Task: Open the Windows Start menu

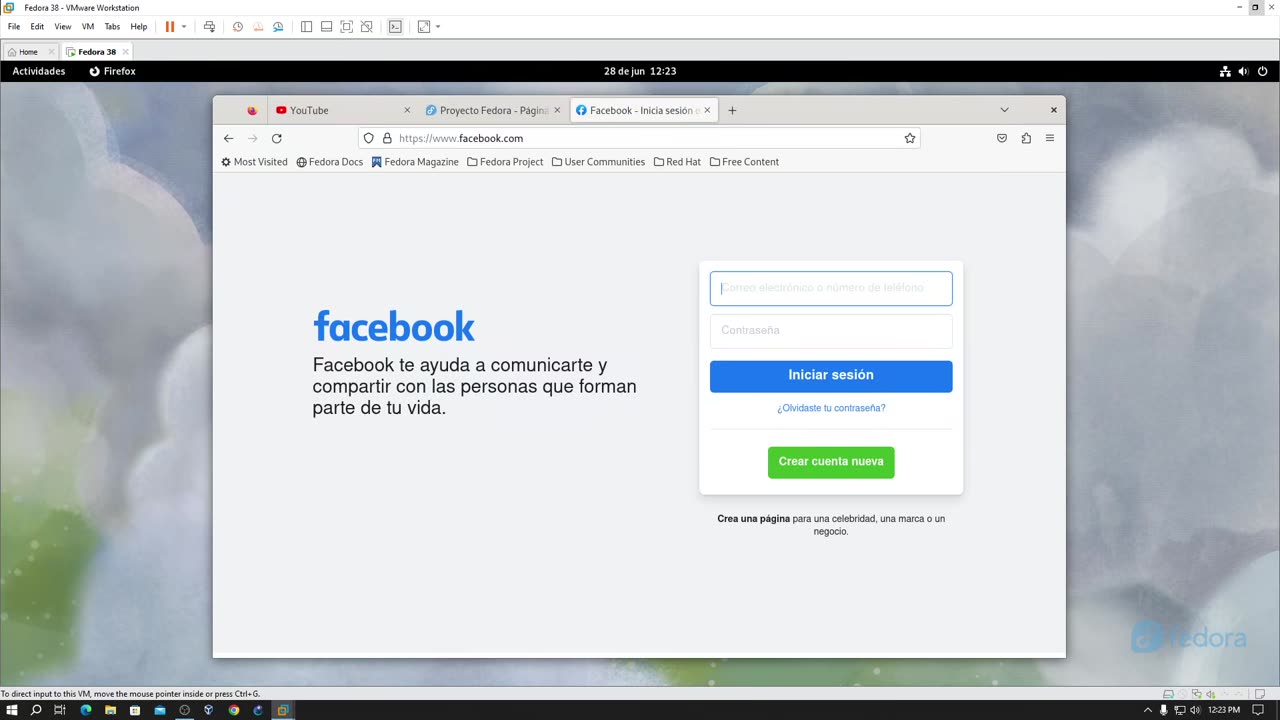Action: click(x=12, y=710)
